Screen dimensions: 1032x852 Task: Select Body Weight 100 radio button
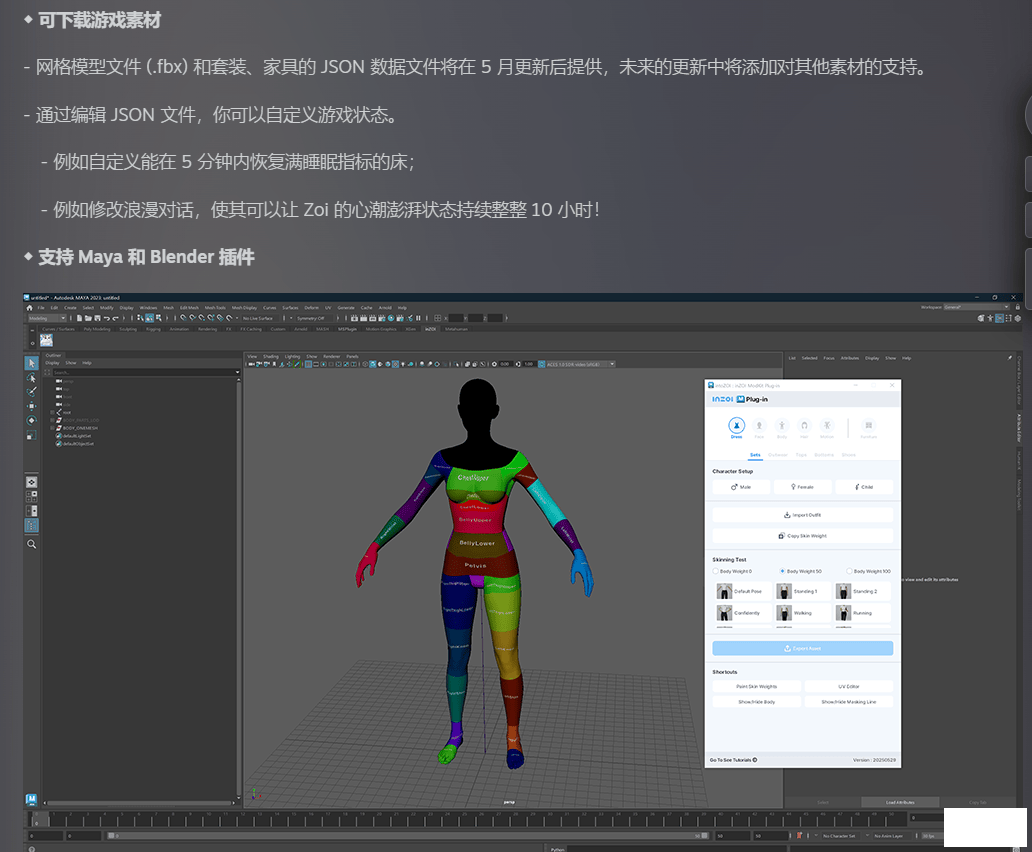click(x=849, y=571)
